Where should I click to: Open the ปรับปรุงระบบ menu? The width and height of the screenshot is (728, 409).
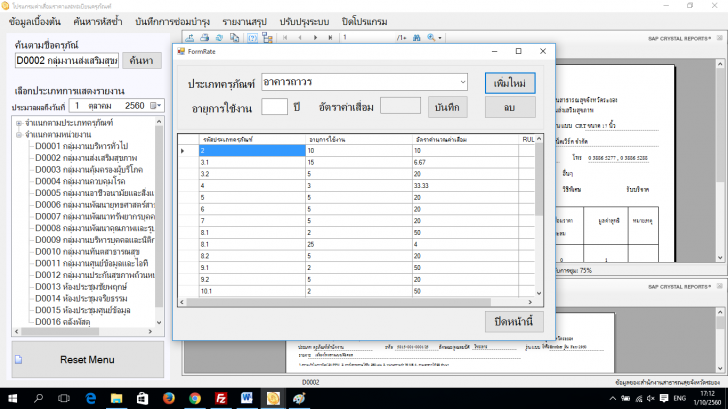tap(304, 22)
